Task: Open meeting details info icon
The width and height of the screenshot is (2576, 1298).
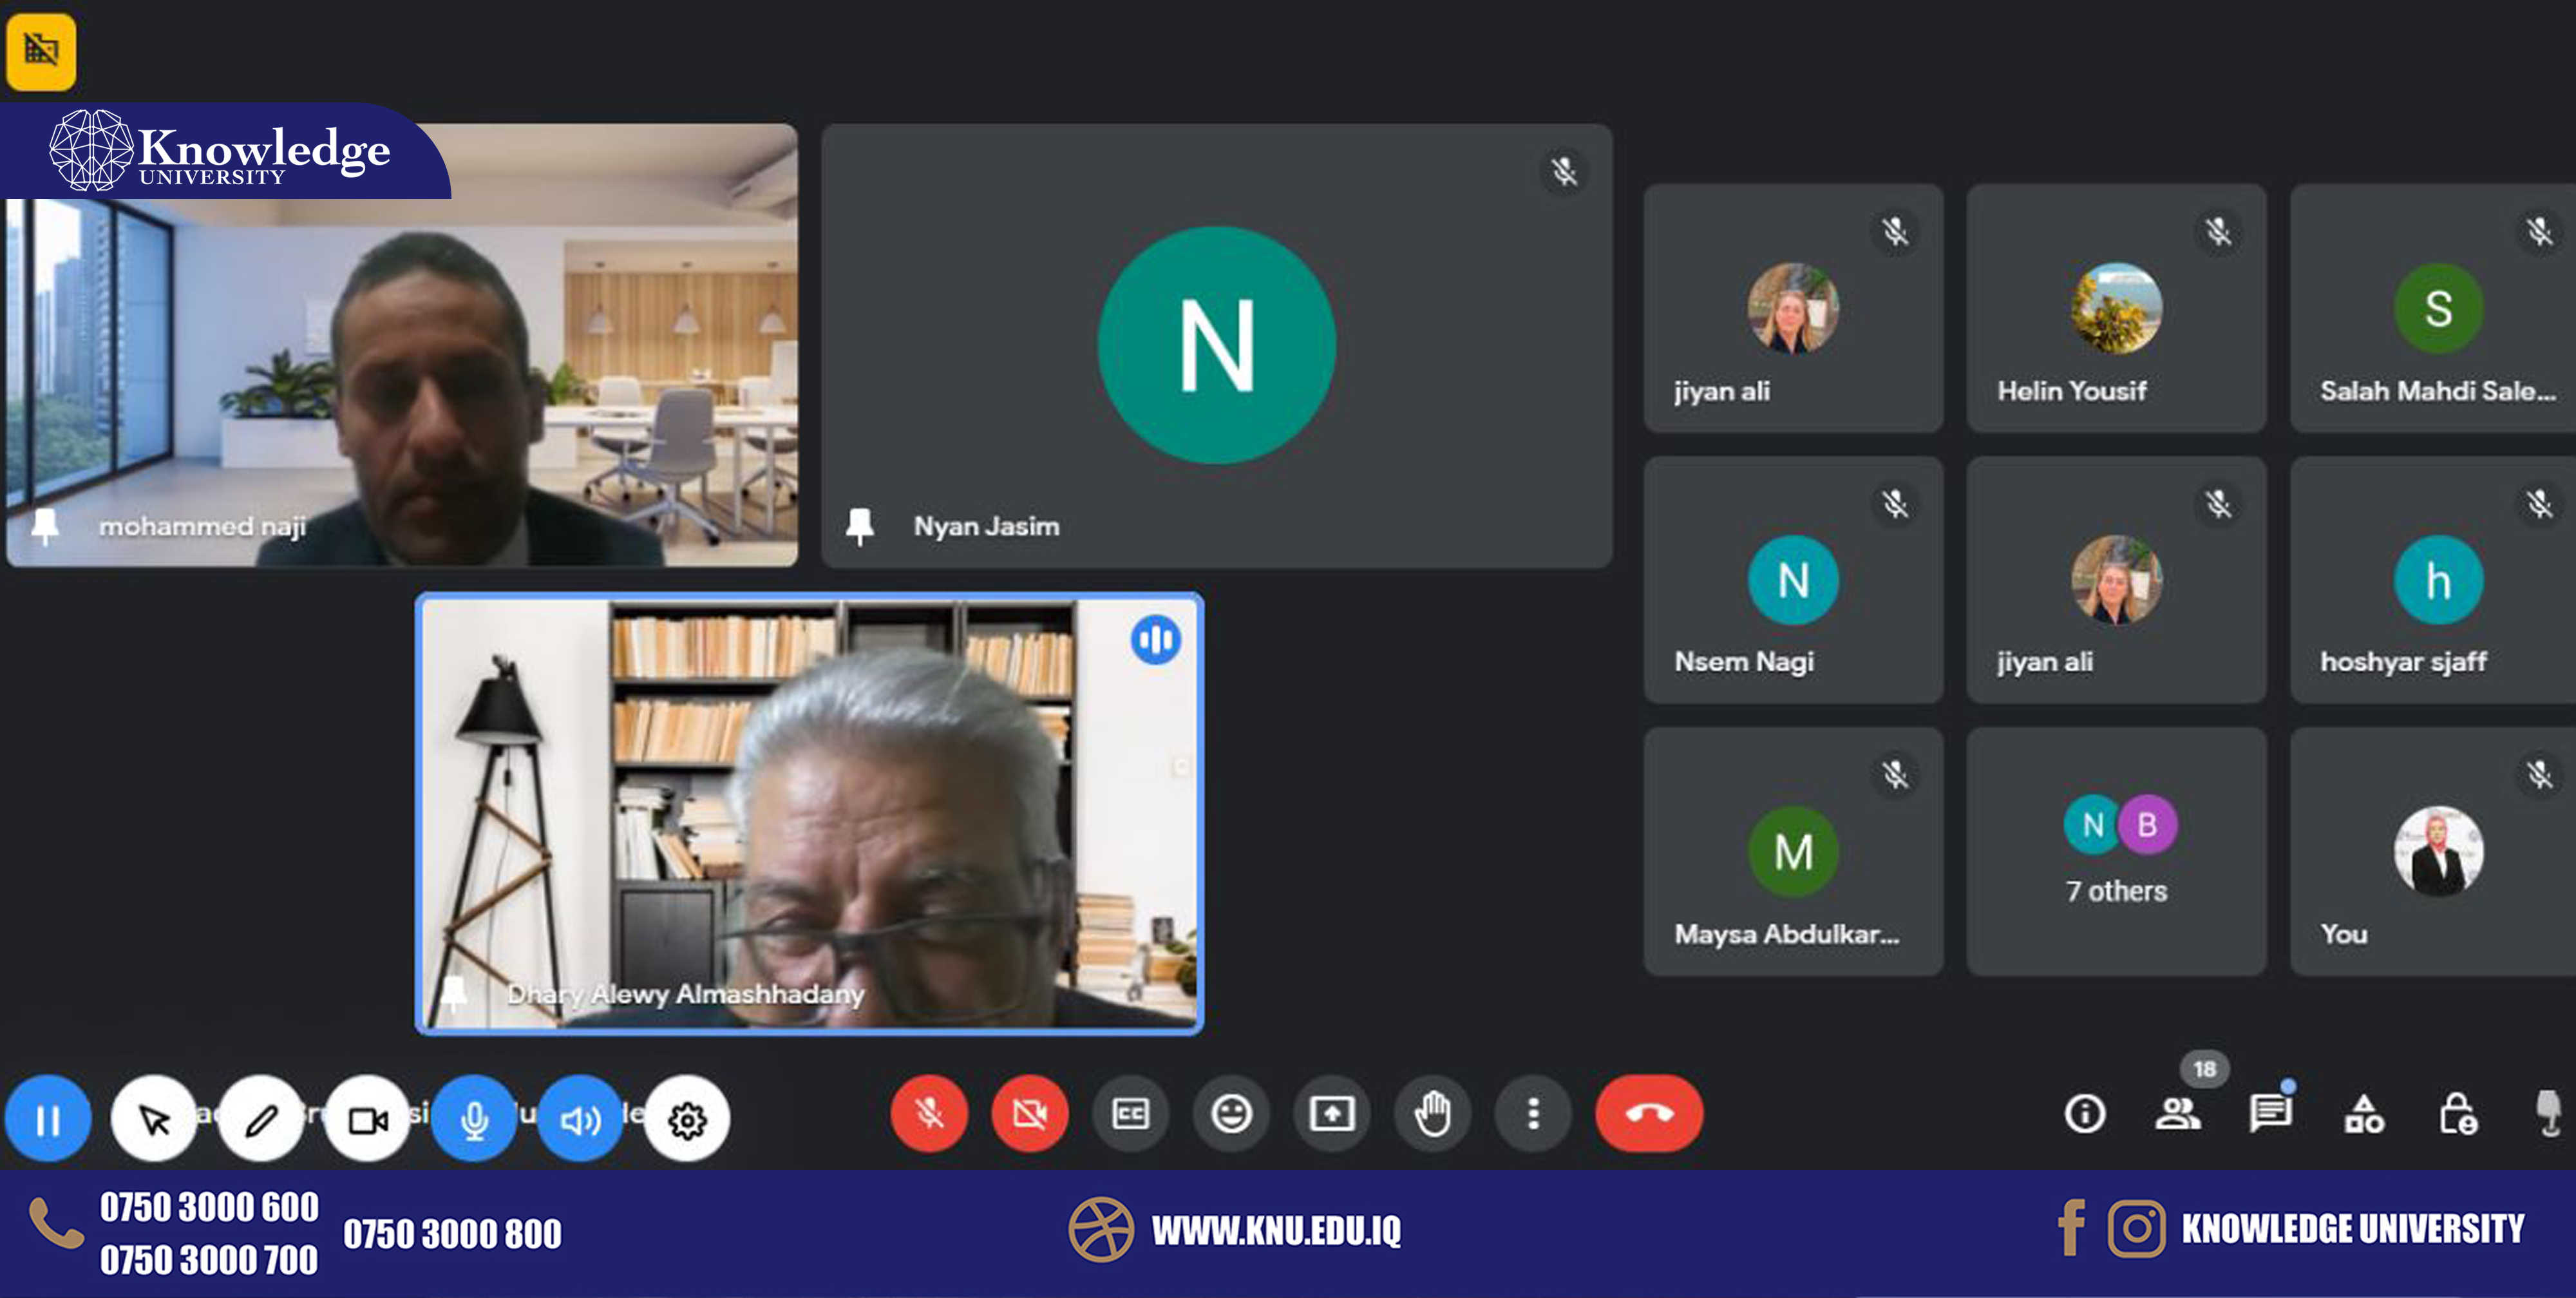Action: 2085,1113
